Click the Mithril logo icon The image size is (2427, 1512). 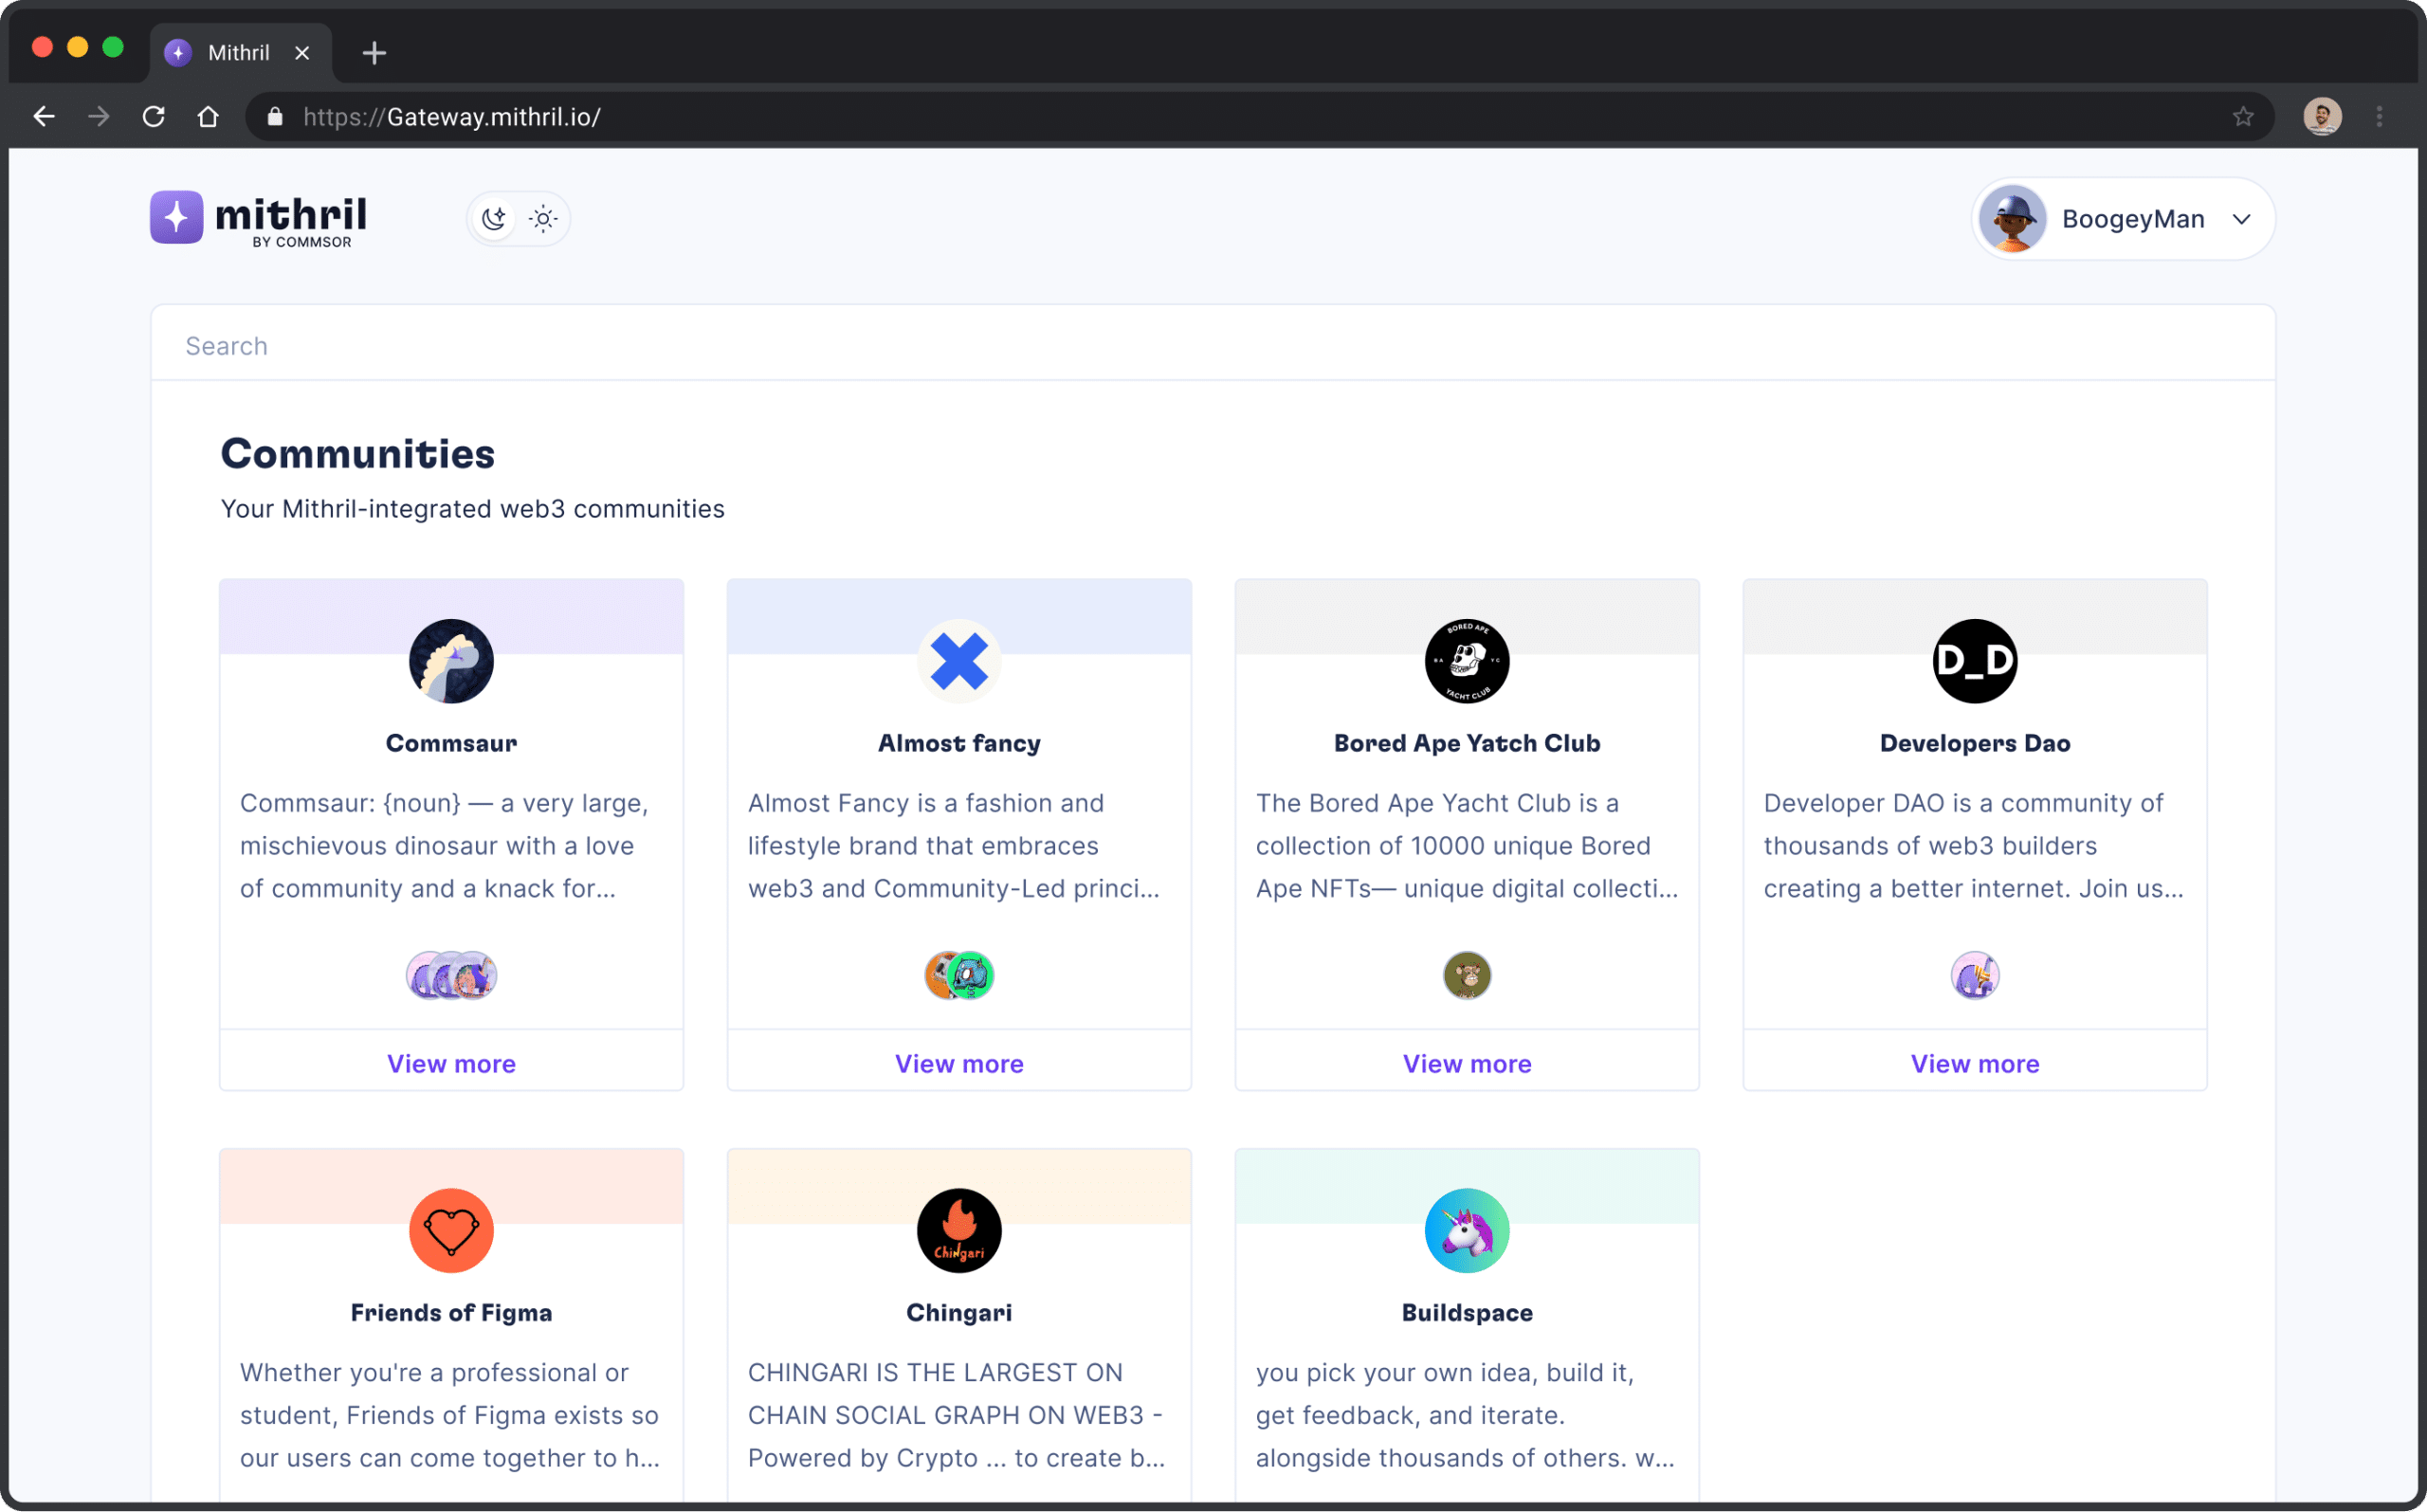point(176,217)
